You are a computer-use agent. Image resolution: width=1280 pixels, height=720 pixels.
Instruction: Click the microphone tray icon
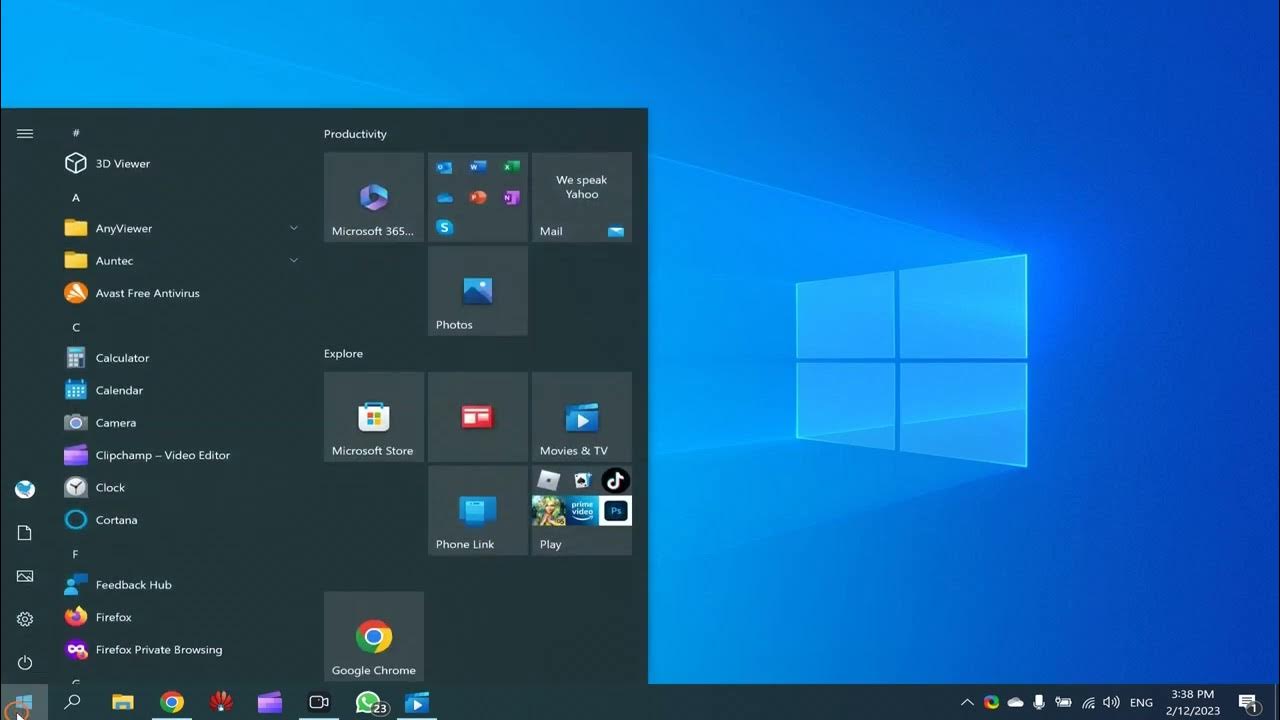click(1039, 703)
